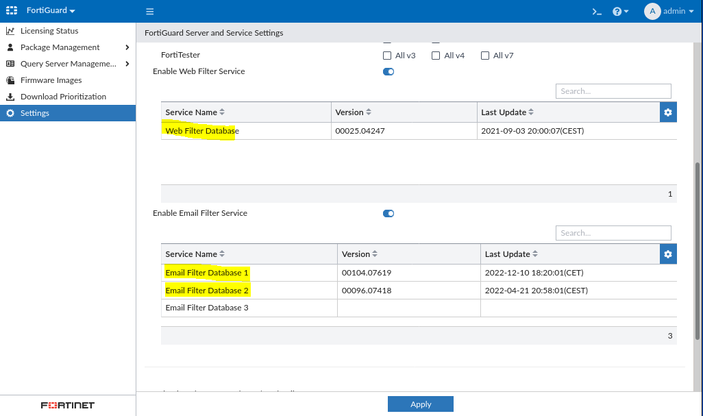Image resolution: width=703 pixels, height=416 pixels.
Task: Open the CLI console icon
Action: tap(596, 11)
